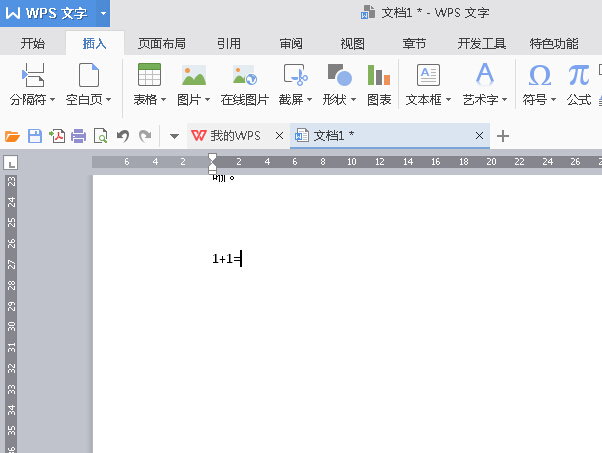Click the export to PDF icon
602x453 pixels.
tap(57, 136)
